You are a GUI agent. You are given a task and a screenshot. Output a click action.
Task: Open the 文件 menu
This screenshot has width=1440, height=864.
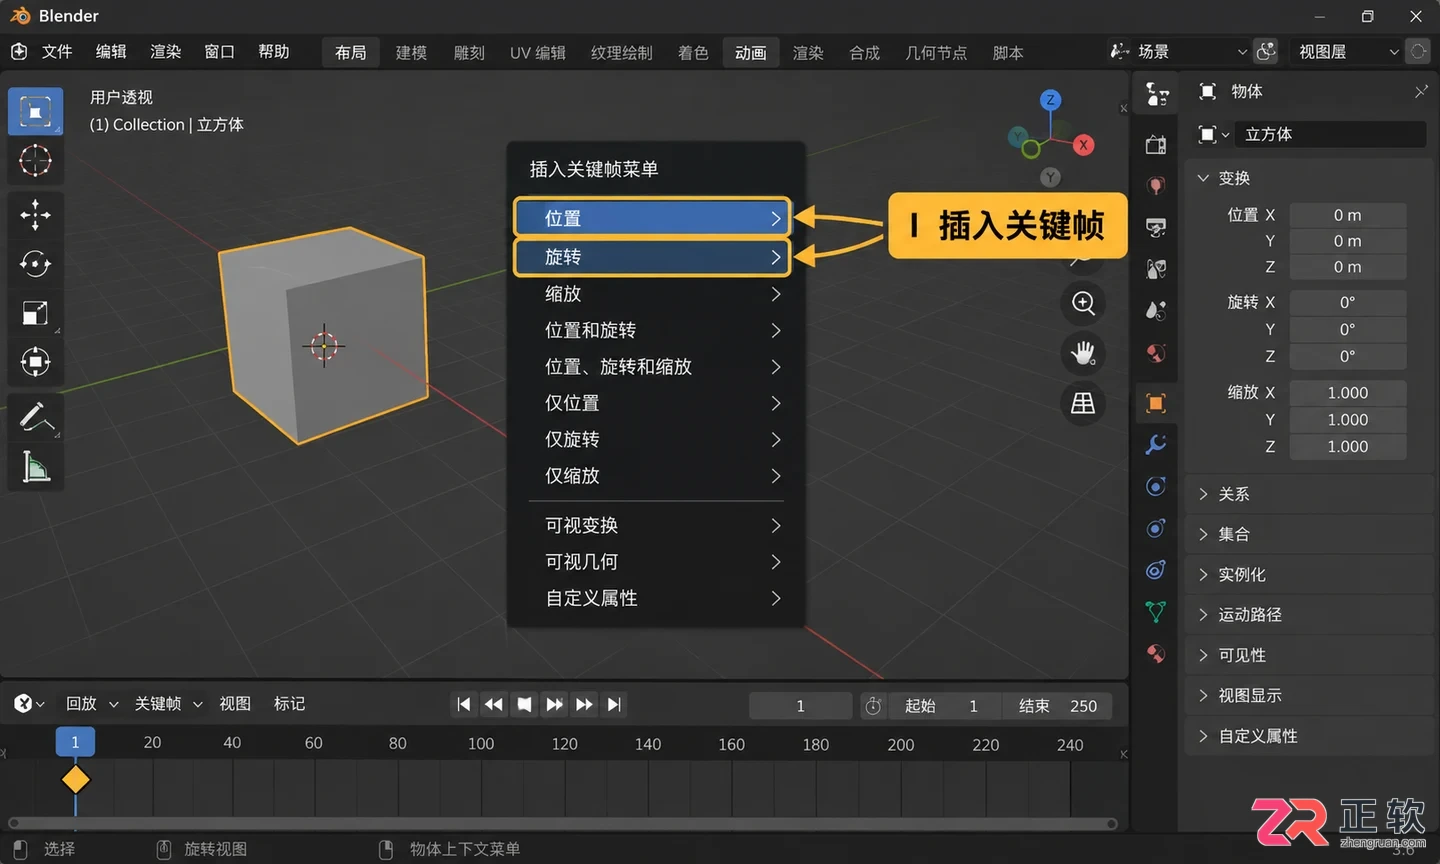pos(57,51)
